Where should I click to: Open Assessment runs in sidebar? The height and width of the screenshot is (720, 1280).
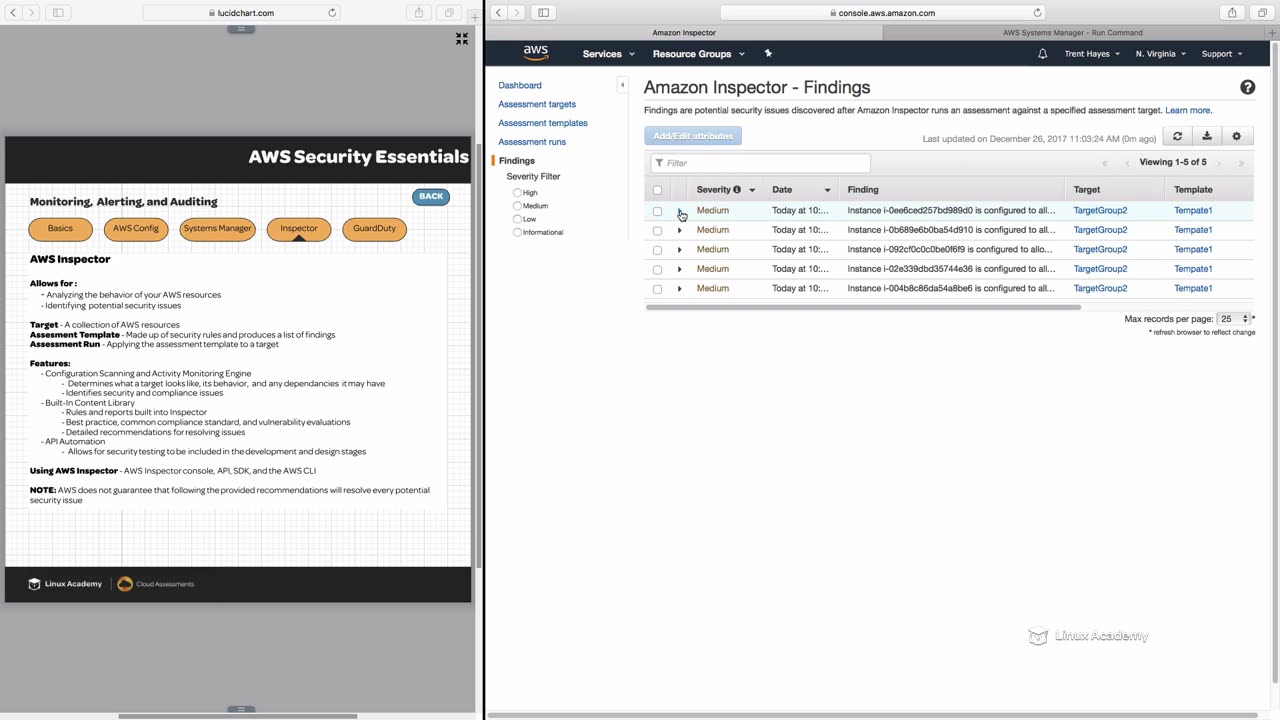[532, 142]
